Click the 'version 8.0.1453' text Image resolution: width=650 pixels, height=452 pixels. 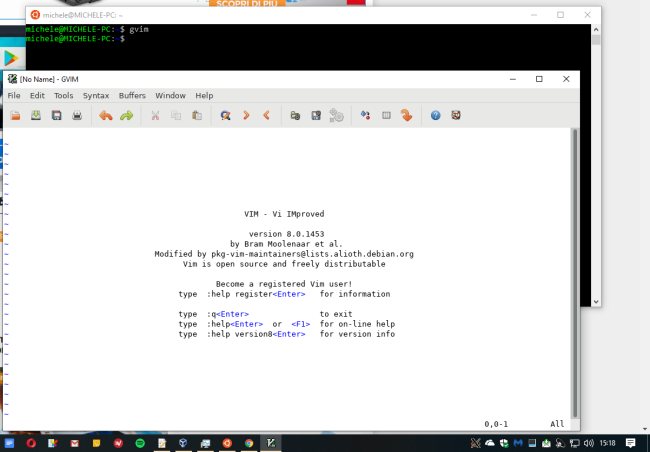(x=286, y=234)
